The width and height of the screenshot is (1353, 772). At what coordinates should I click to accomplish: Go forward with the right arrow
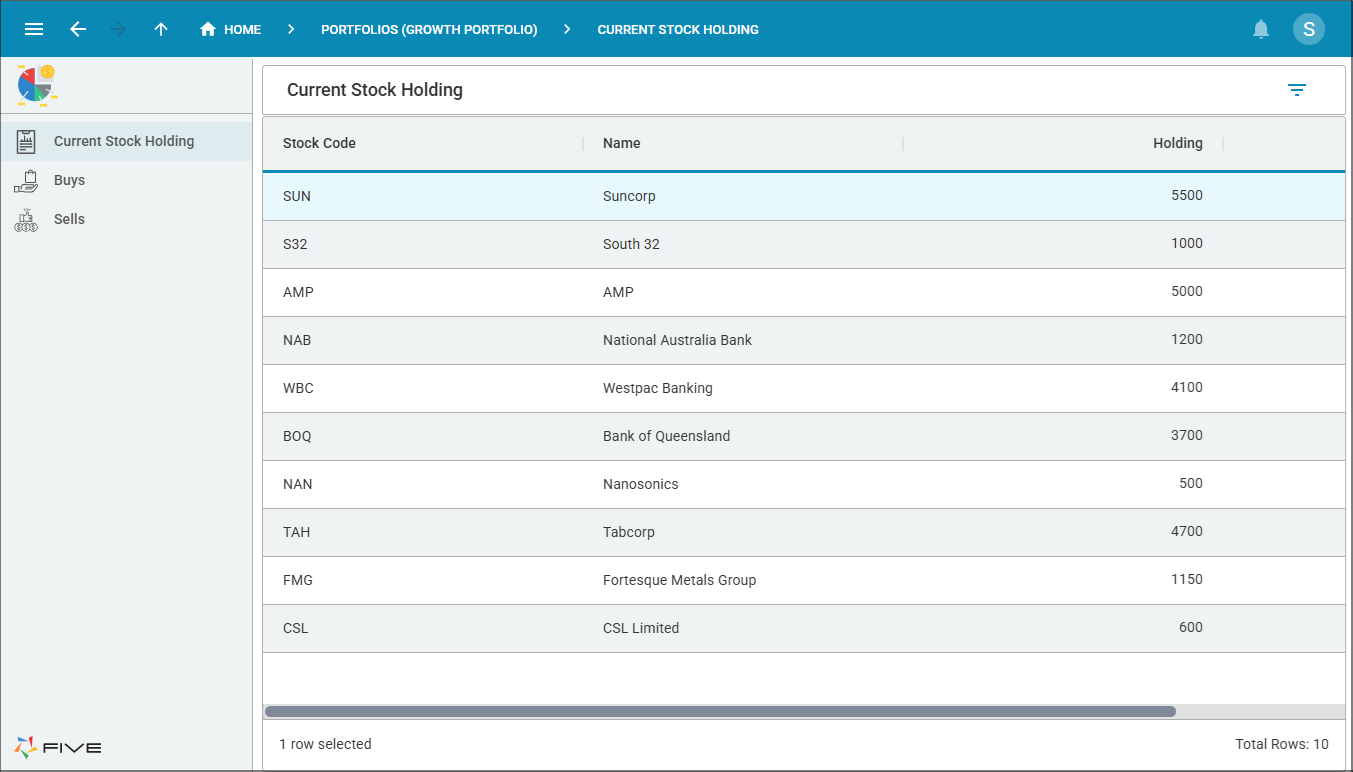pos(118,29)
